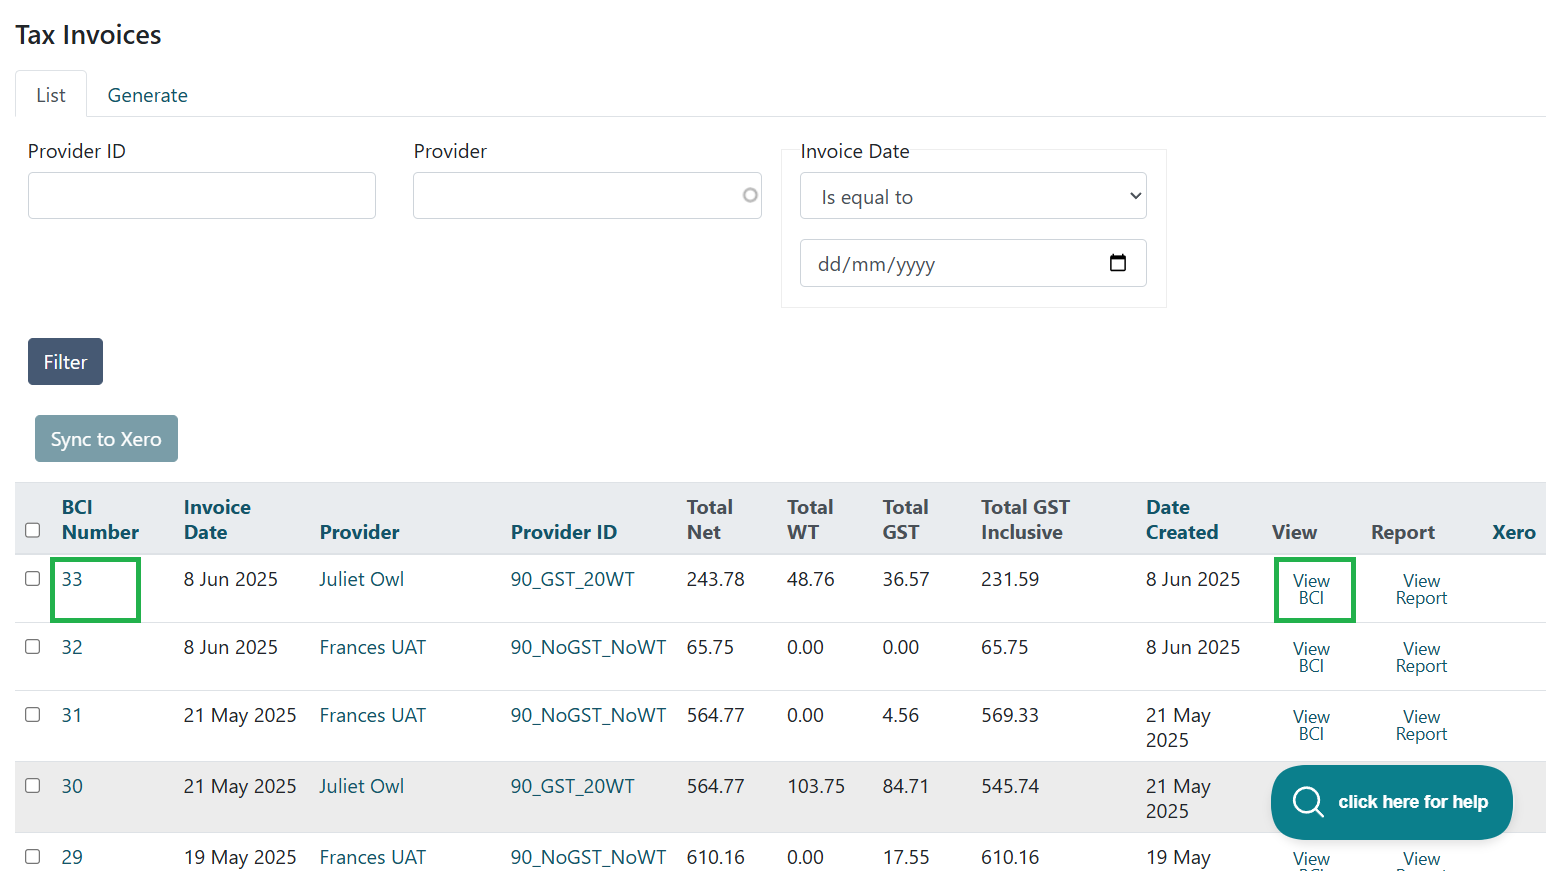Switch to the List tab
The image size is (1547, 871).
point(51,95)
